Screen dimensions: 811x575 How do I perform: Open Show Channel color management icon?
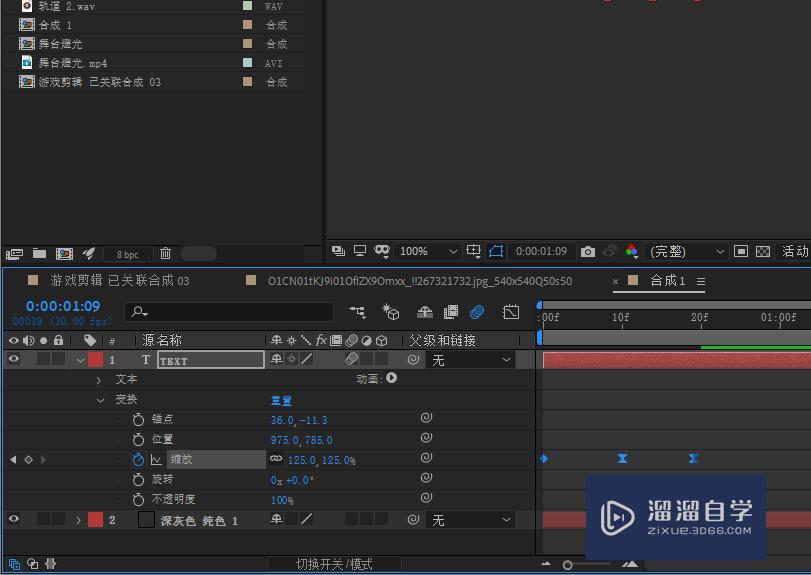(632, 251)
